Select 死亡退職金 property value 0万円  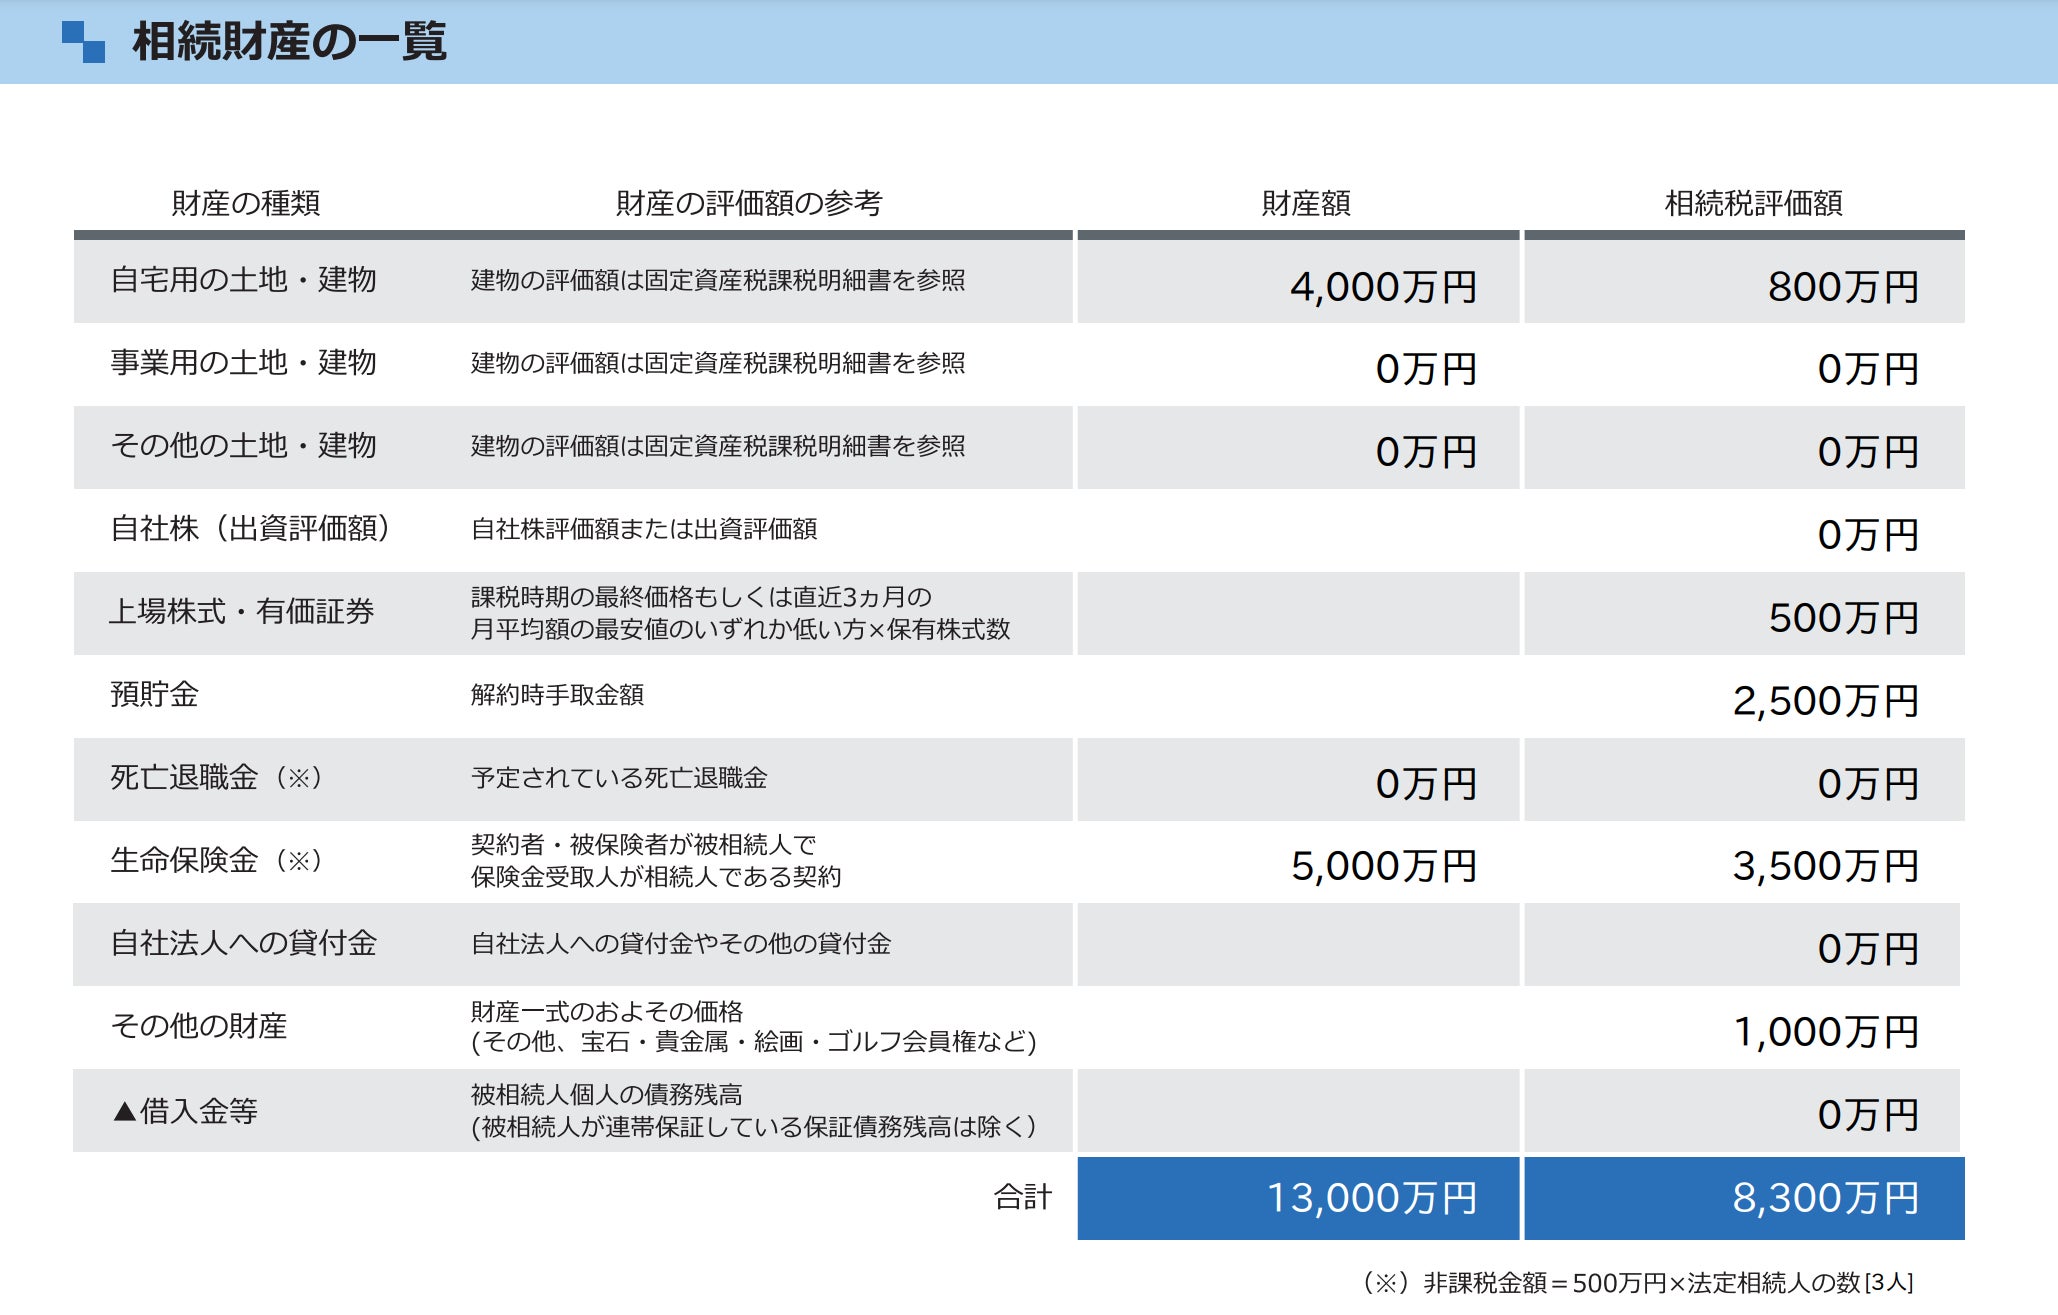pos(1425,783)
